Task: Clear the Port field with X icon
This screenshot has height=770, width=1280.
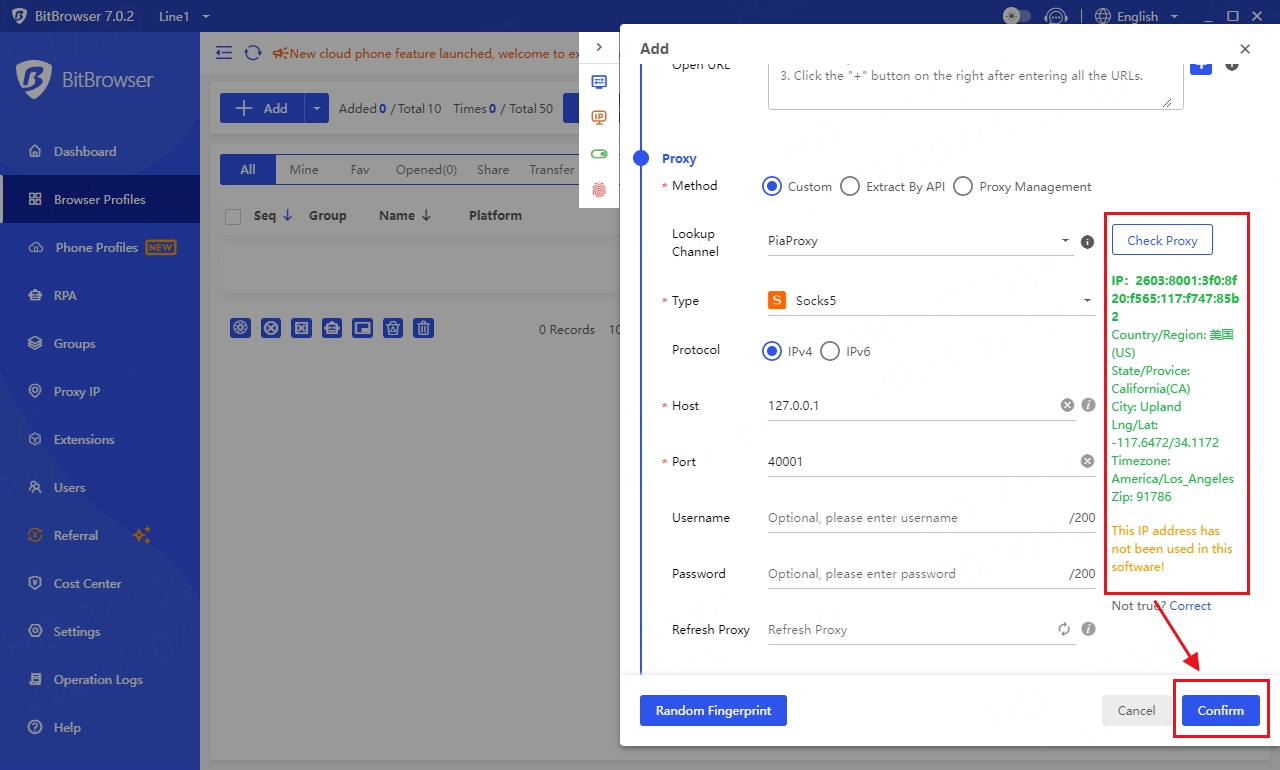Action: 1087,461
